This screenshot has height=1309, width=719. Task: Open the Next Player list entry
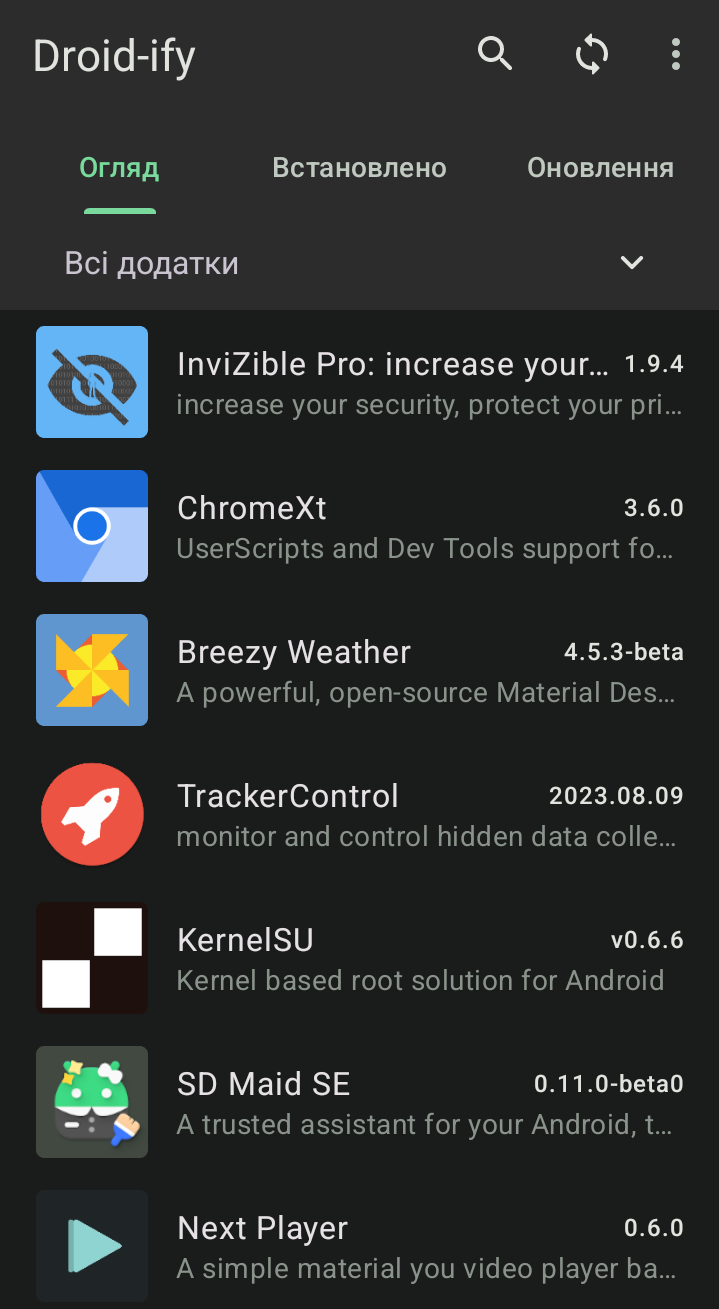(x=359, y=1246)
